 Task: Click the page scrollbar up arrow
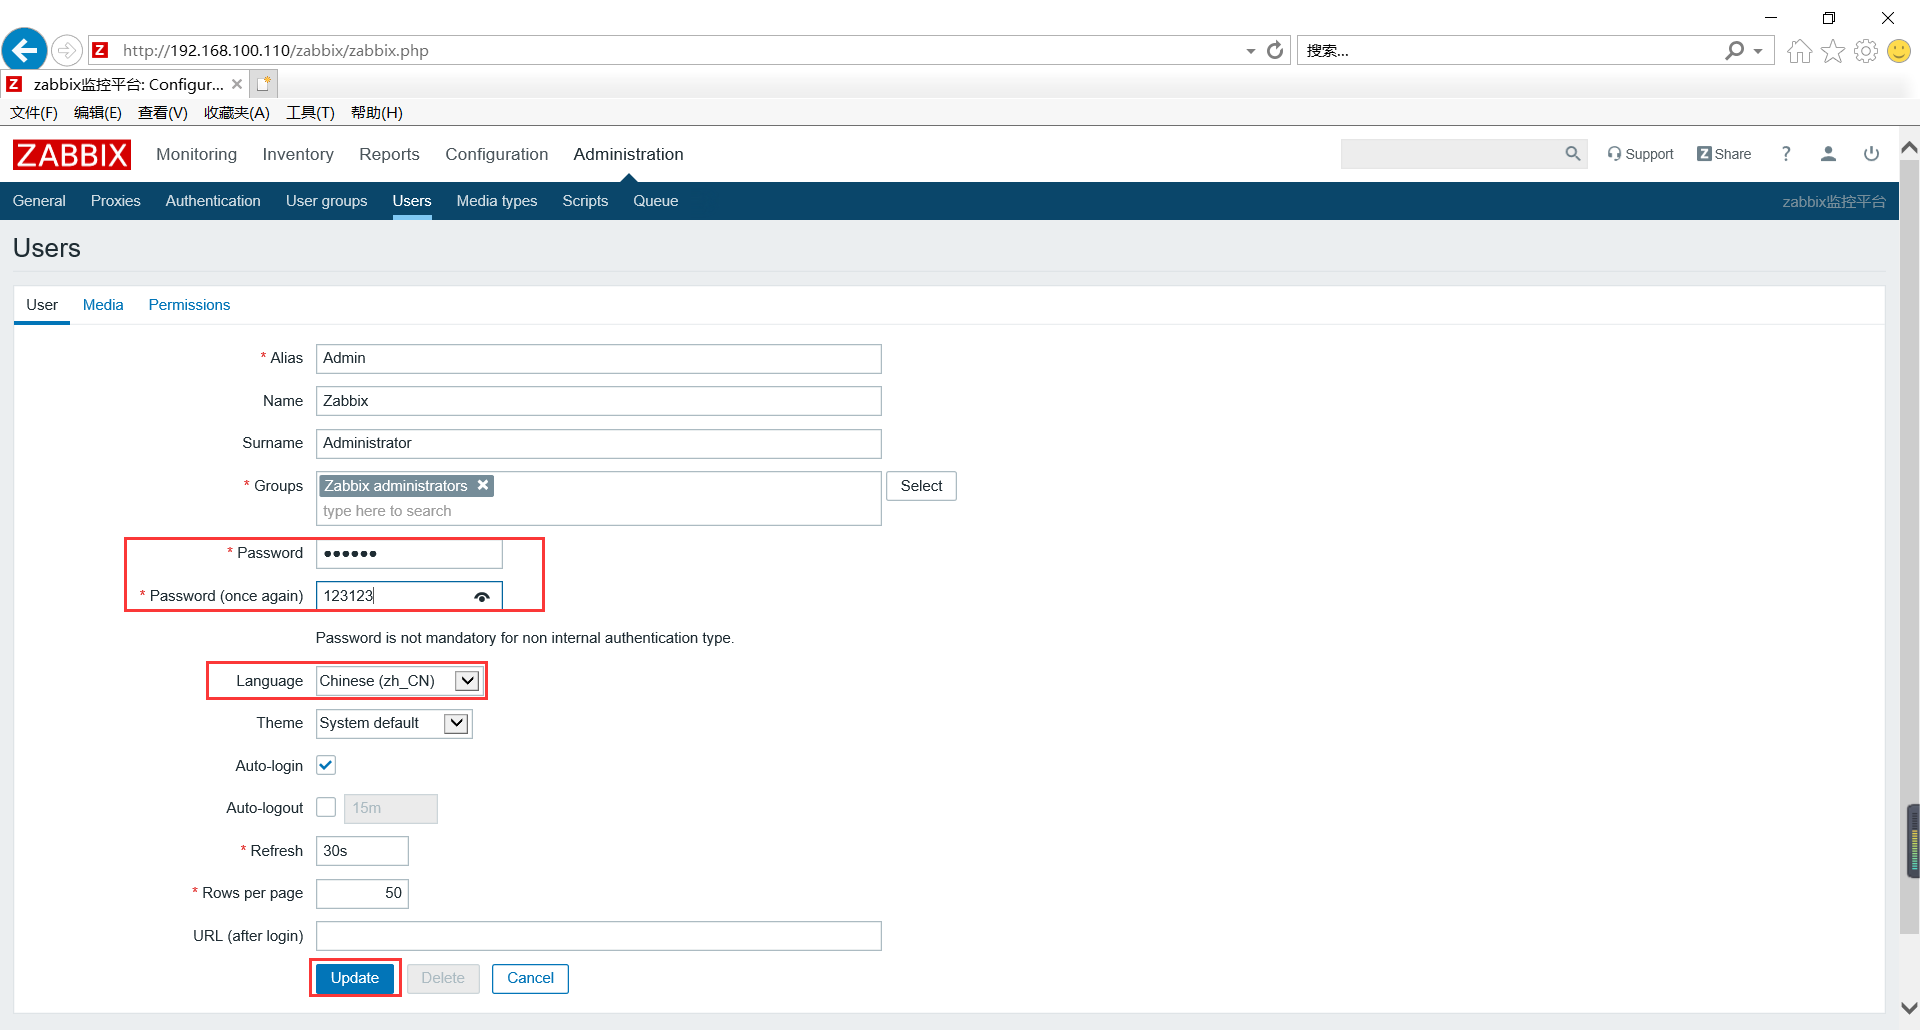[x=1909, y=148]
